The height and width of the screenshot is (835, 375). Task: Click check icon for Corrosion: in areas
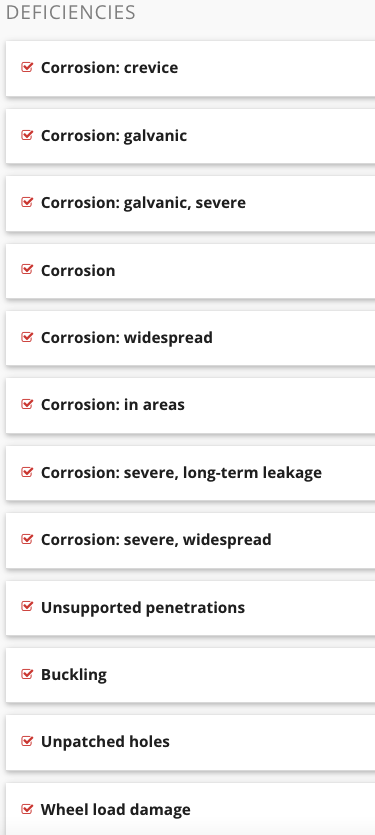coord(27,404)
